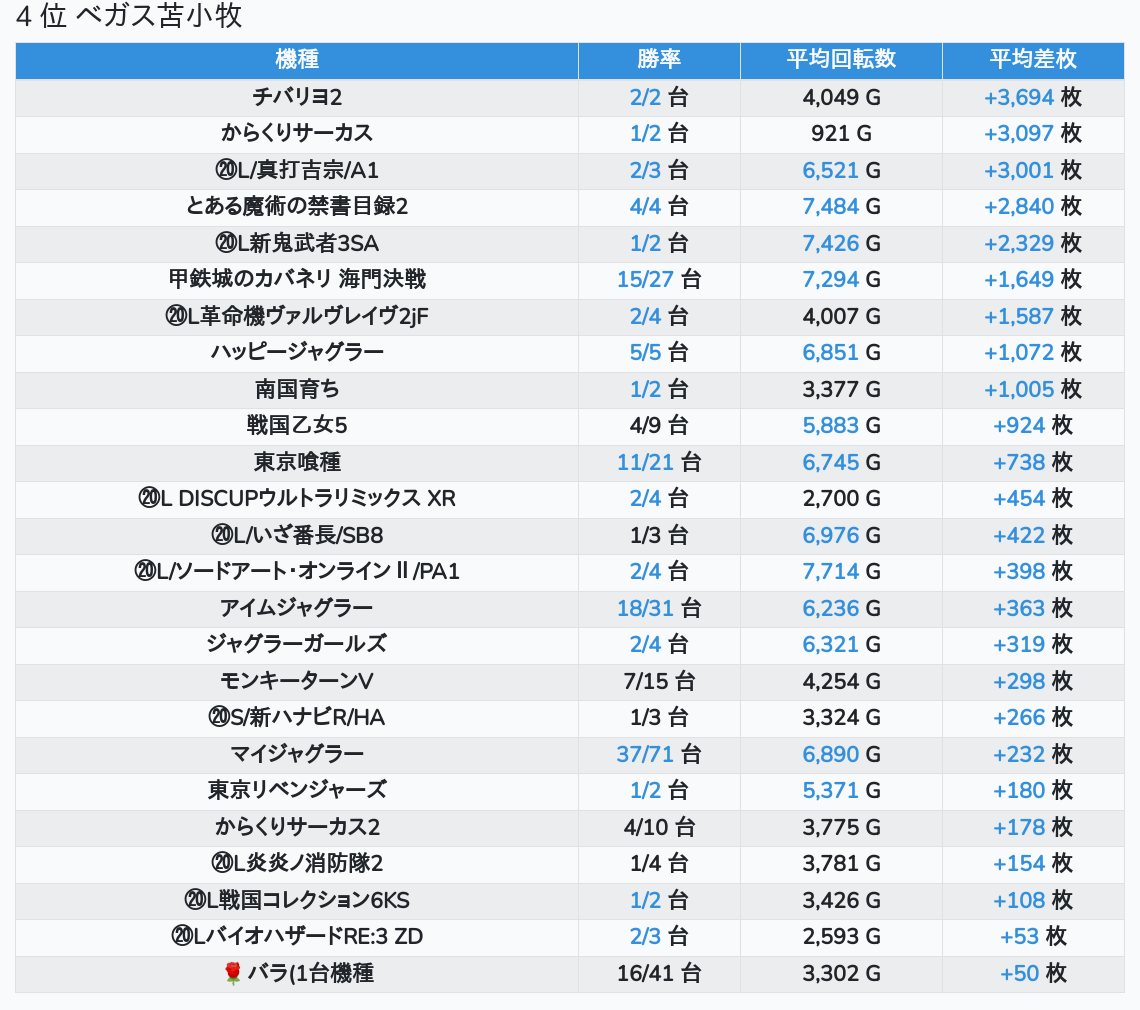Select the 7,484 G average spins cell
The height and width of the screenshot is (1010, 1140).
tap(841, 207)
